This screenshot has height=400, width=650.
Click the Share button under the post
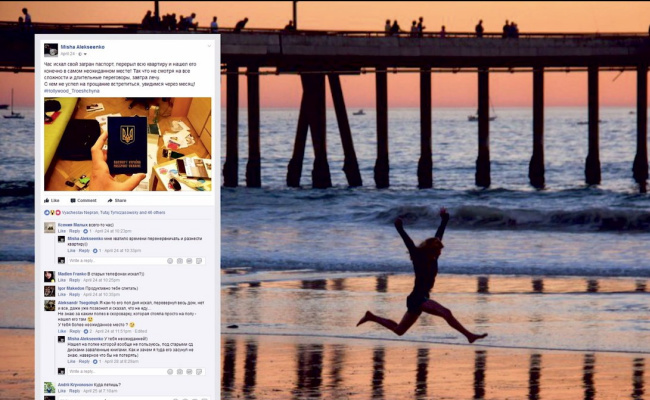pos(118,200)
